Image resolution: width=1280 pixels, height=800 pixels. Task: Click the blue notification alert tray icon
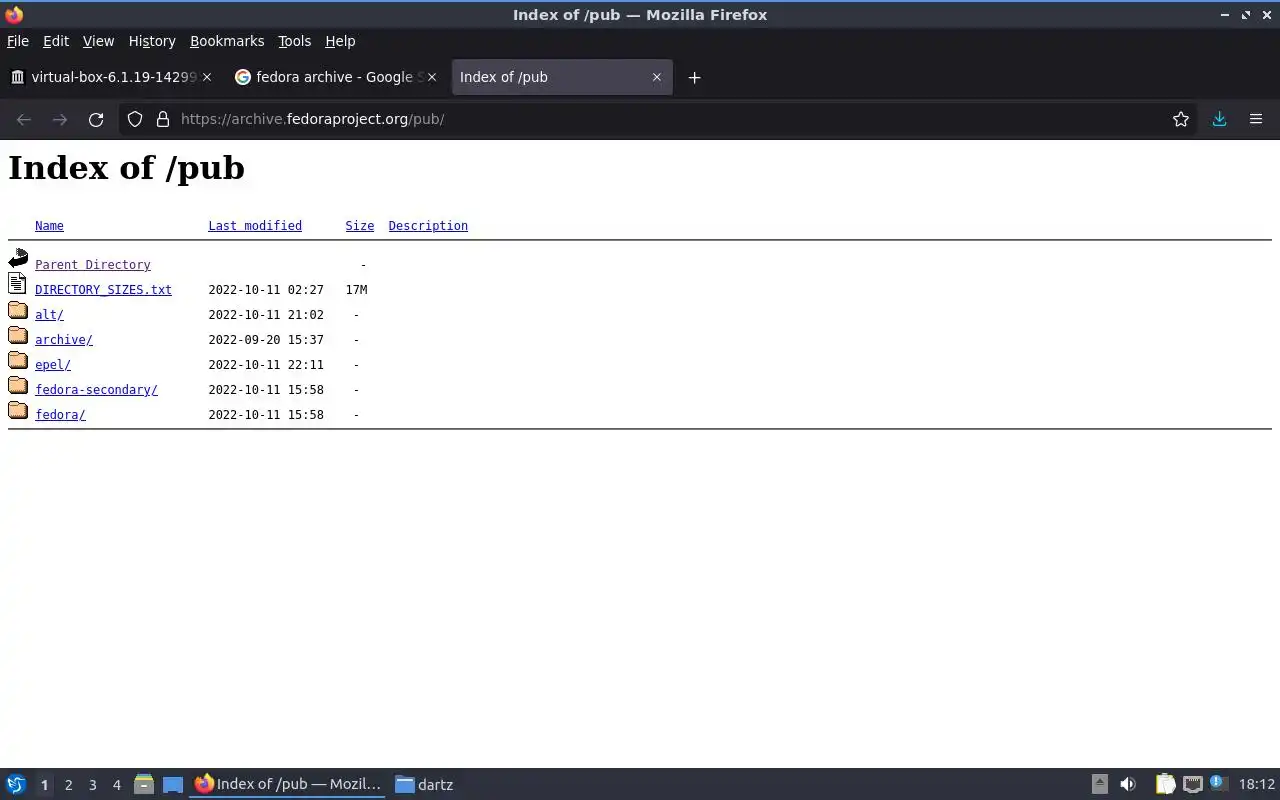click(x=1217, y=783)
